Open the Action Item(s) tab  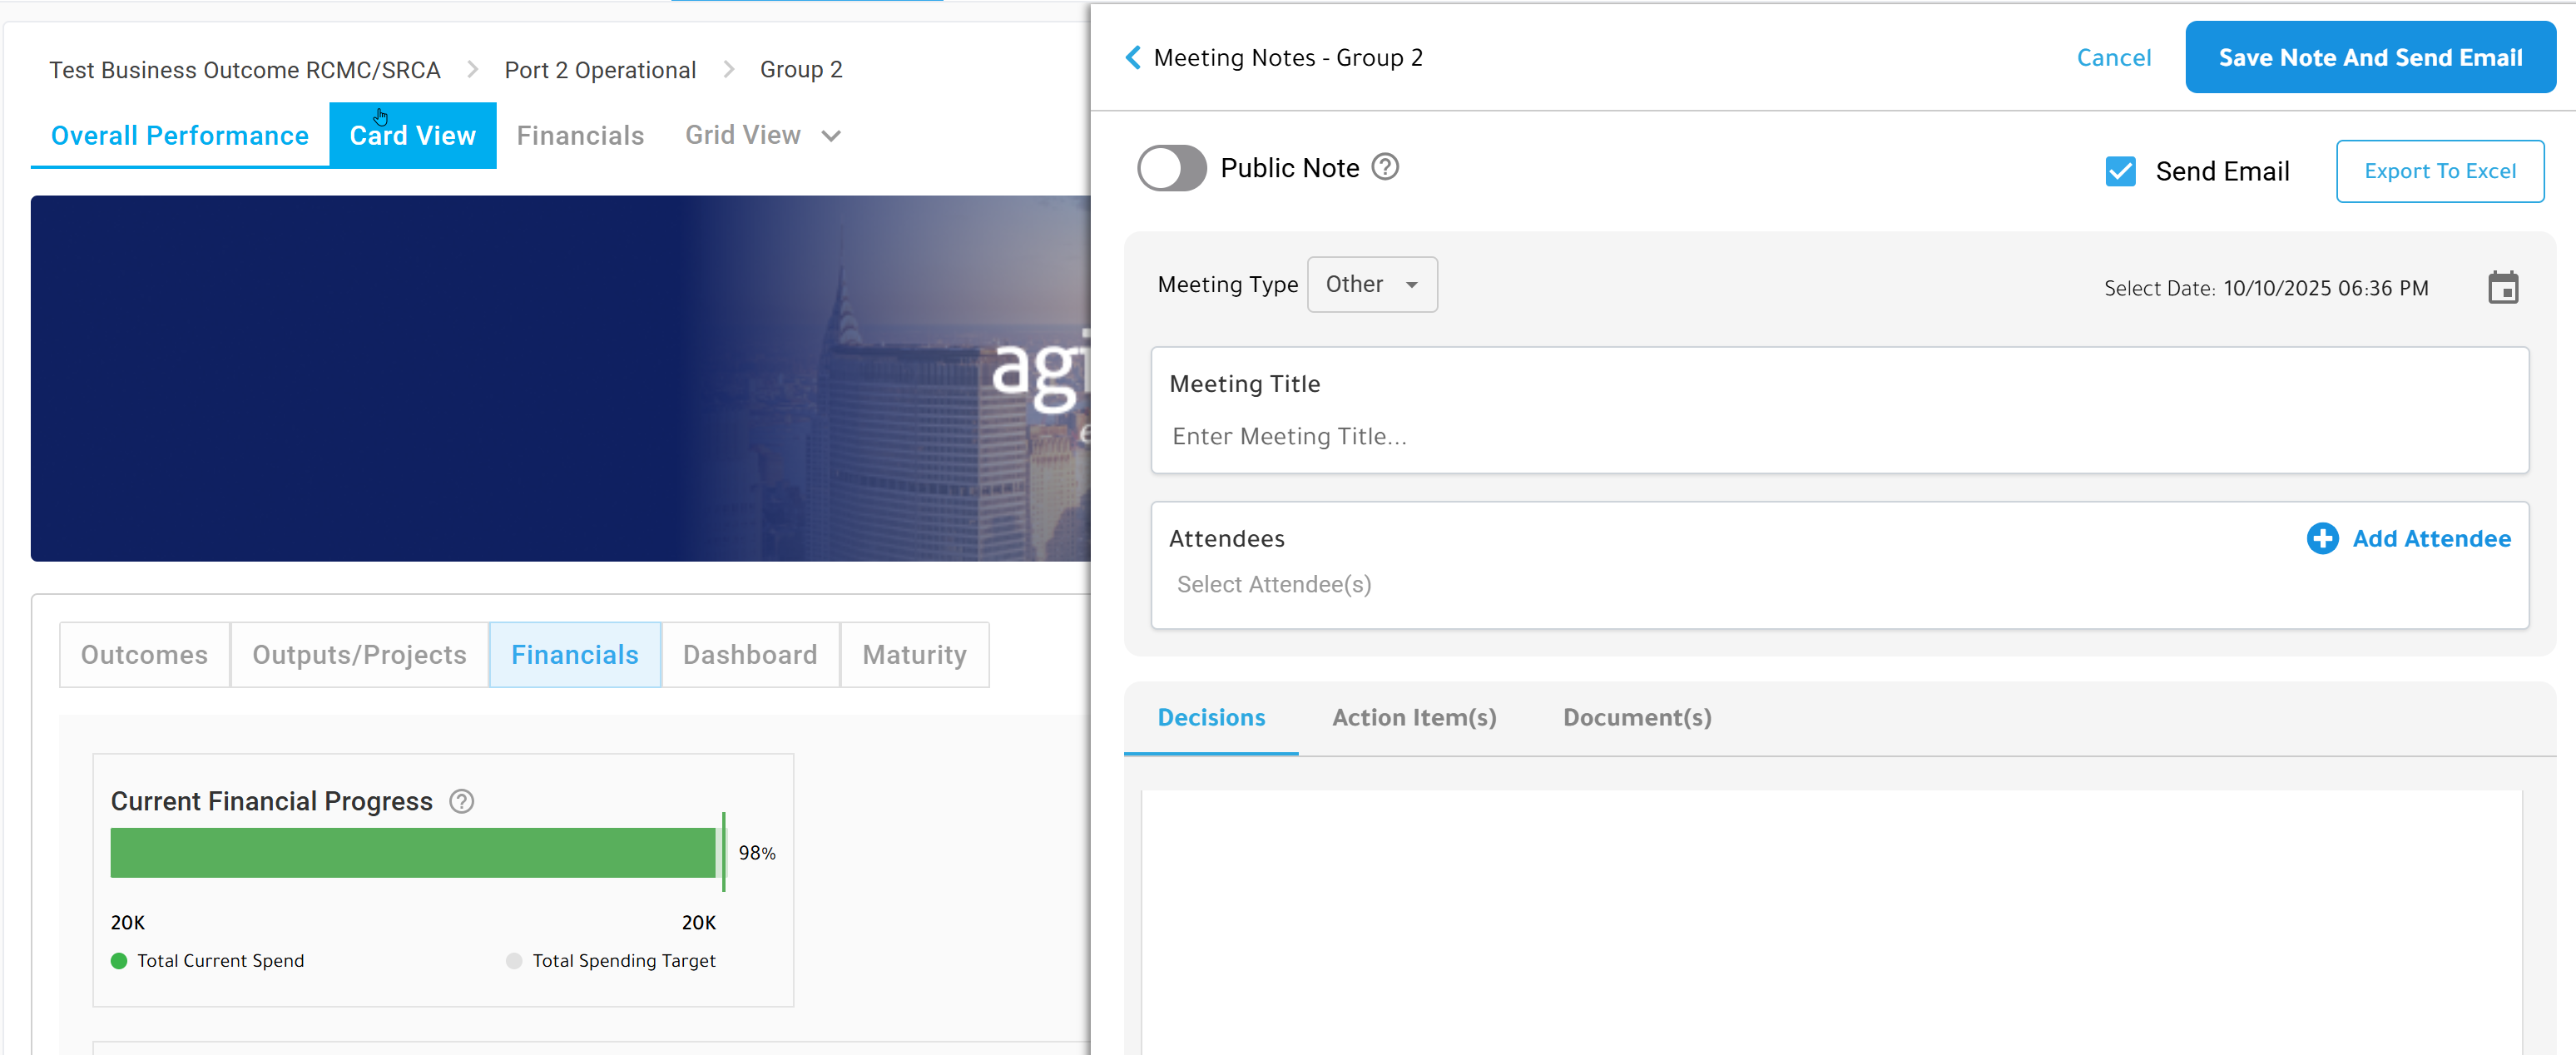(x=1414, y=718)
